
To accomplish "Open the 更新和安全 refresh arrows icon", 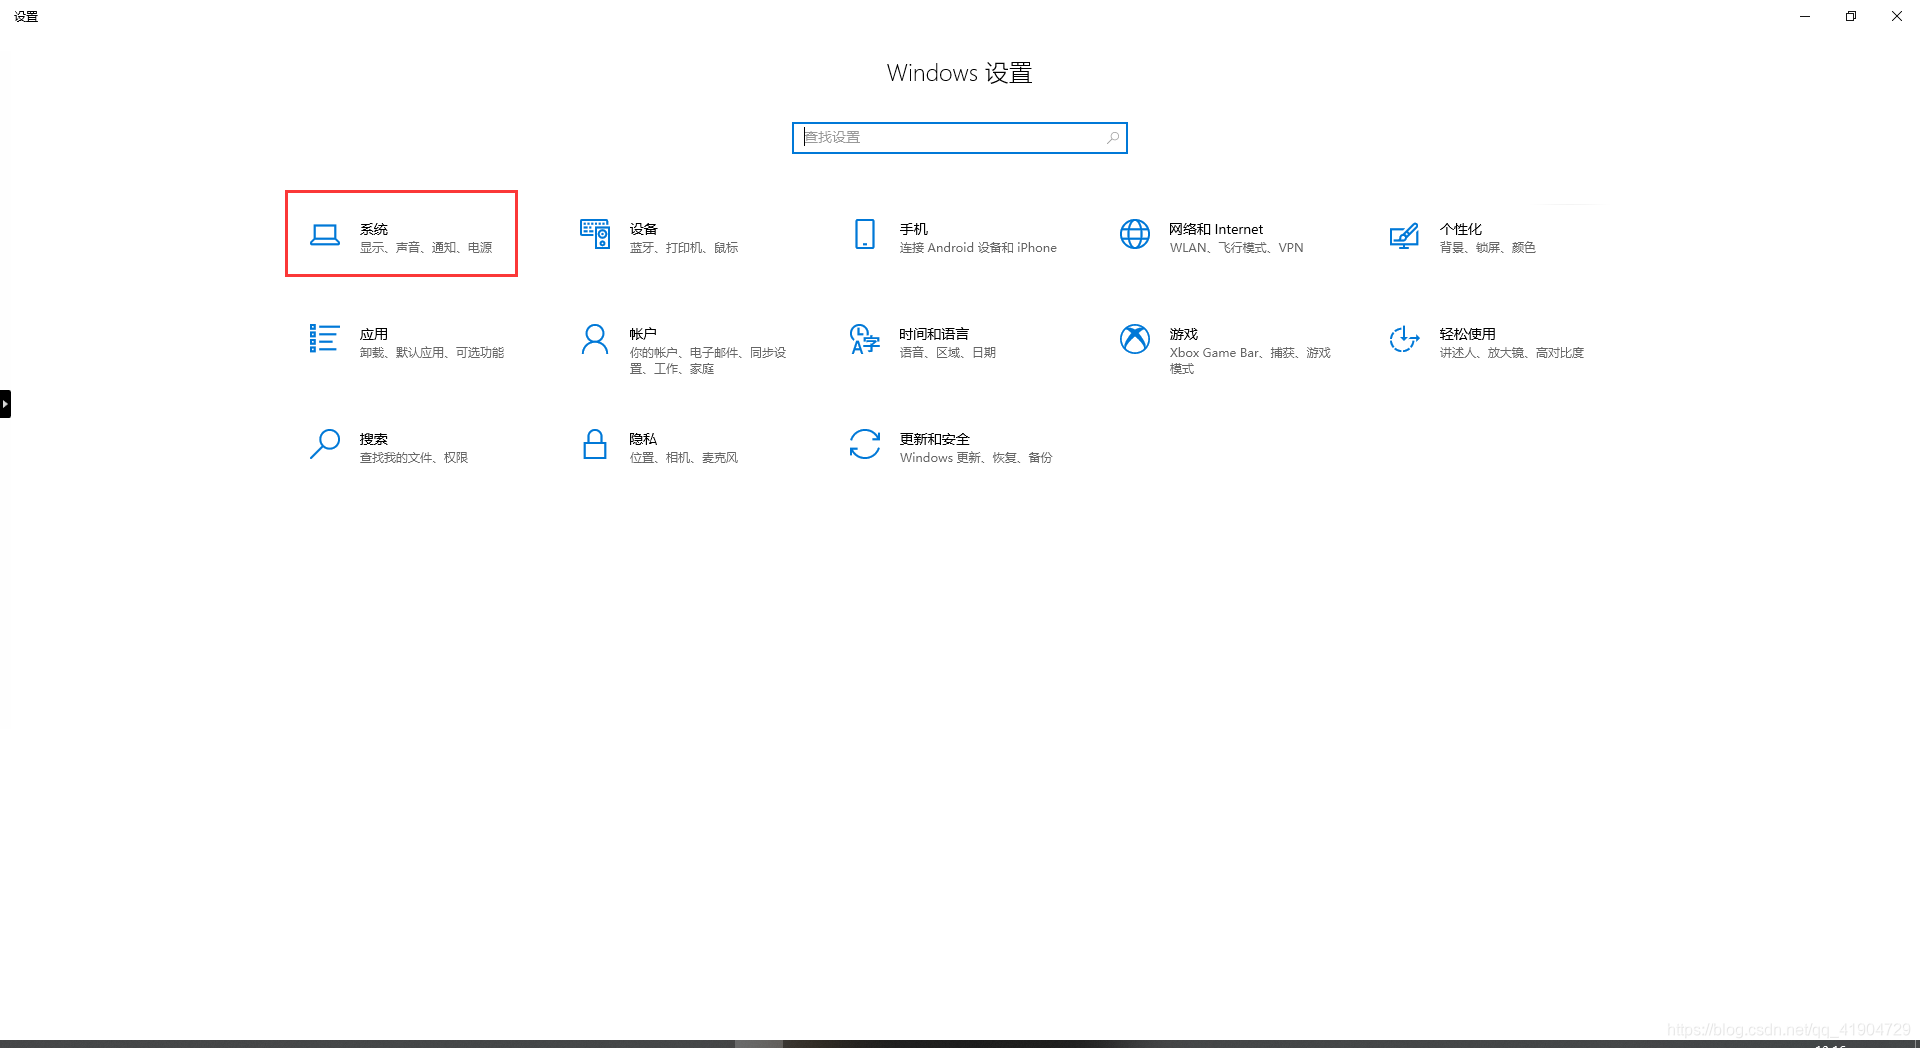I will click(865, 444).
